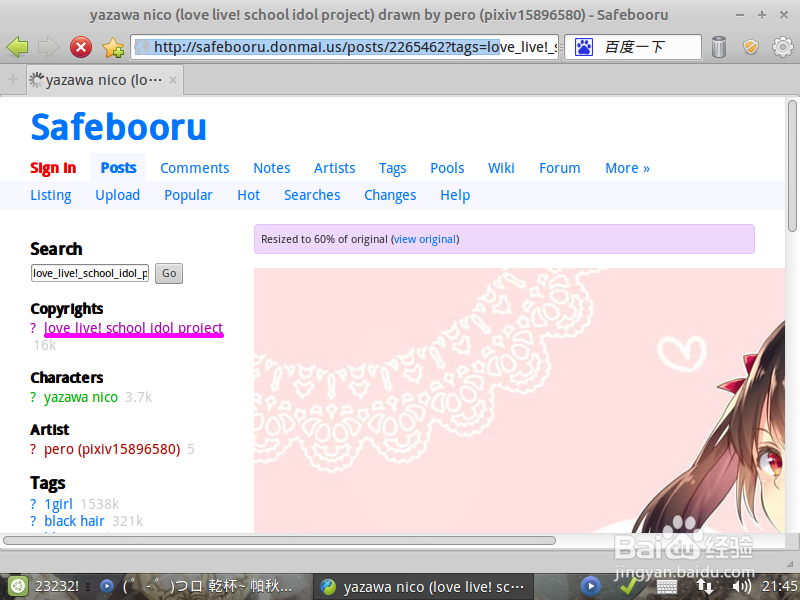This screenshot has height=600, width=800.
Task: Open the Tags menu item
Action: click(x=392, y=168)
